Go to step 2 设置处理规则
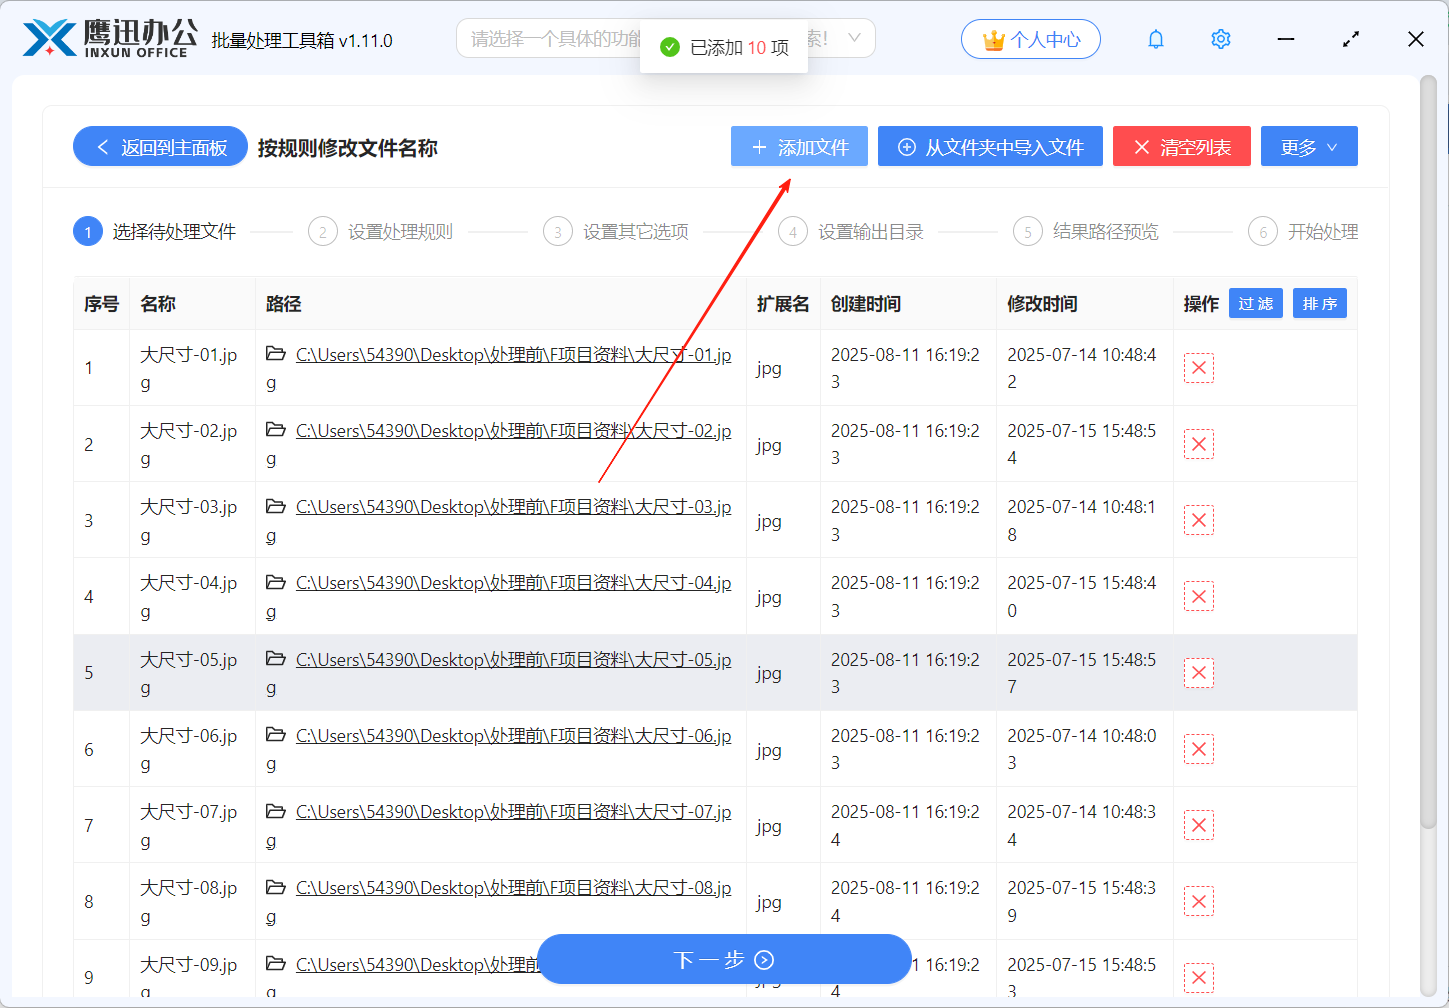1449x1008 pixels. tap(380, 232)
